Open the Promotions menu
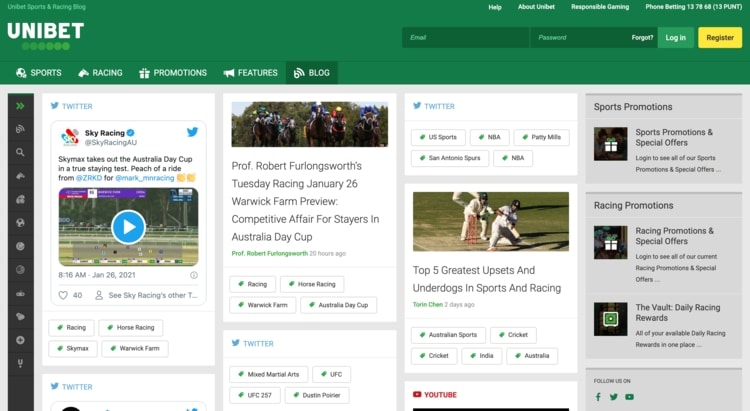This screenshot has width=750, height=411. (x=173, y=73)
